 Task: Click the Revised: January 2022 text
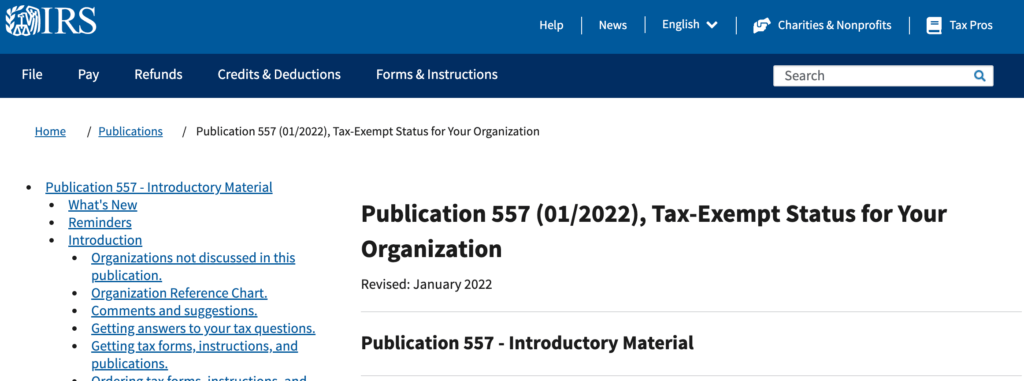click(x=426, y=284)
